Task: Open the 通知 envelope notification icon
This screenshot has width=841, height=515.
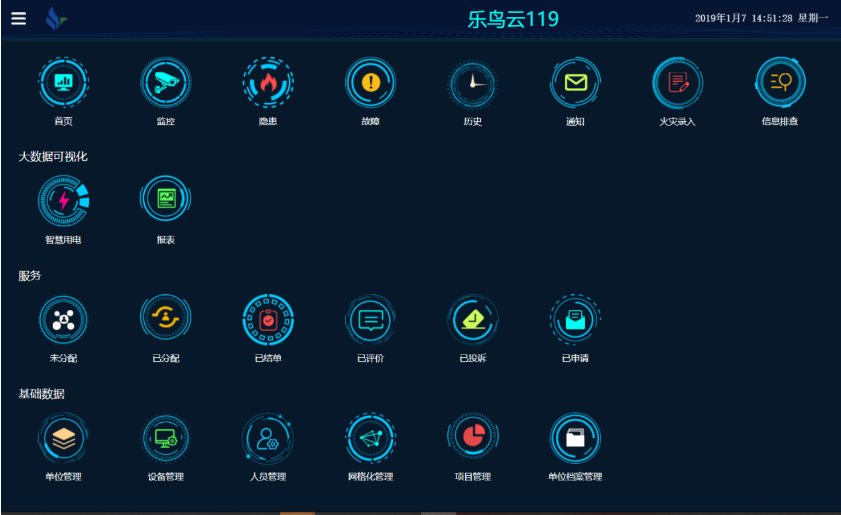Action: pyautogui.click(x=576, y=83)
